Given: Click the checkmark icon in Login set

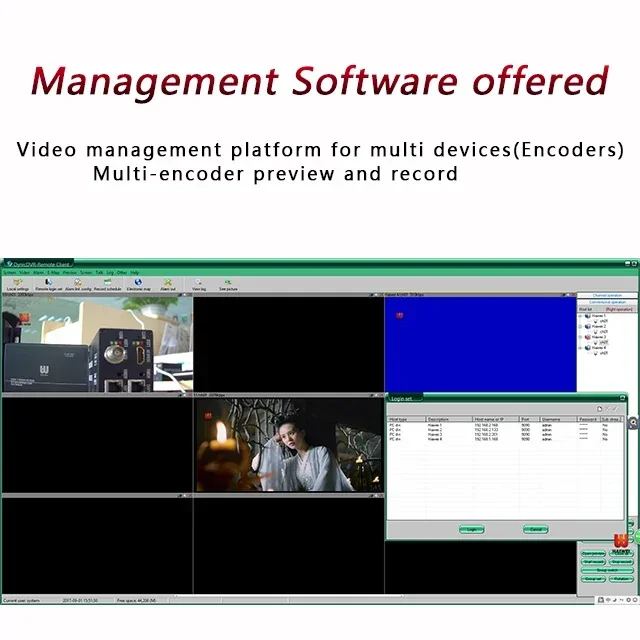Looking at the screenshot, I should click(x=616, y=409).
